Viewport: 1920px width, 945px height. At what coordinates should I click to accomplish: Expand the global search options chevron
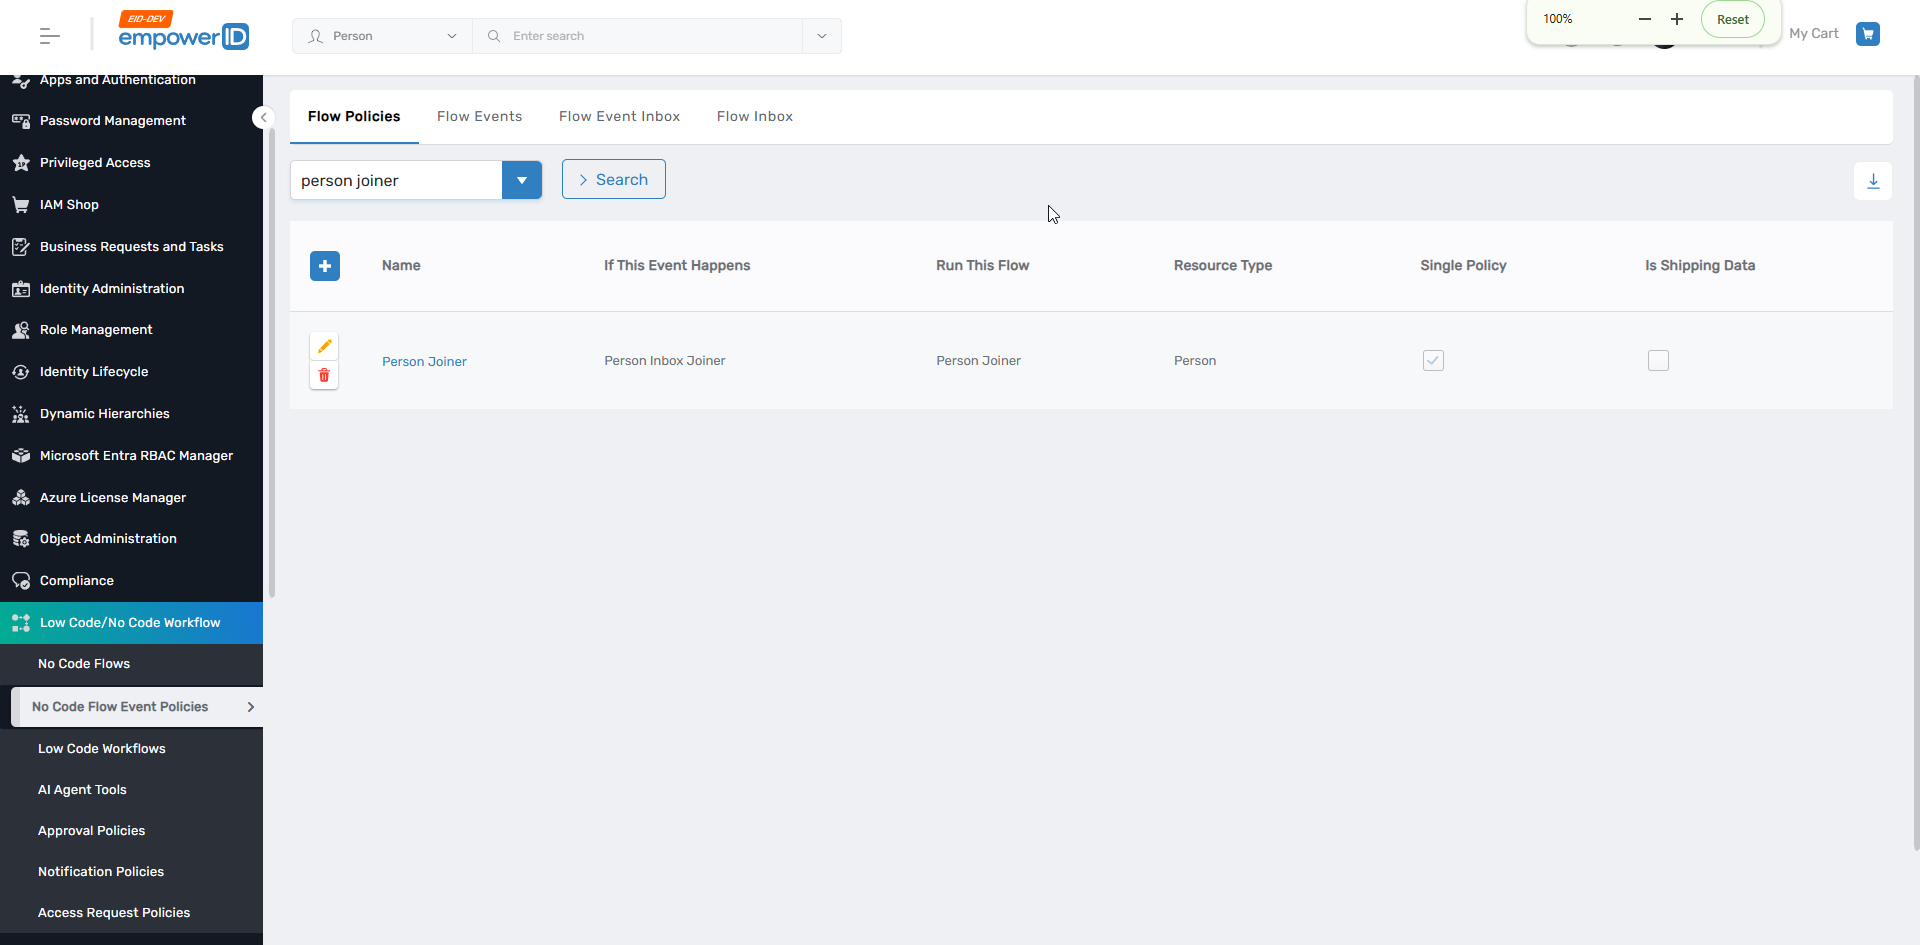(822, 36)
